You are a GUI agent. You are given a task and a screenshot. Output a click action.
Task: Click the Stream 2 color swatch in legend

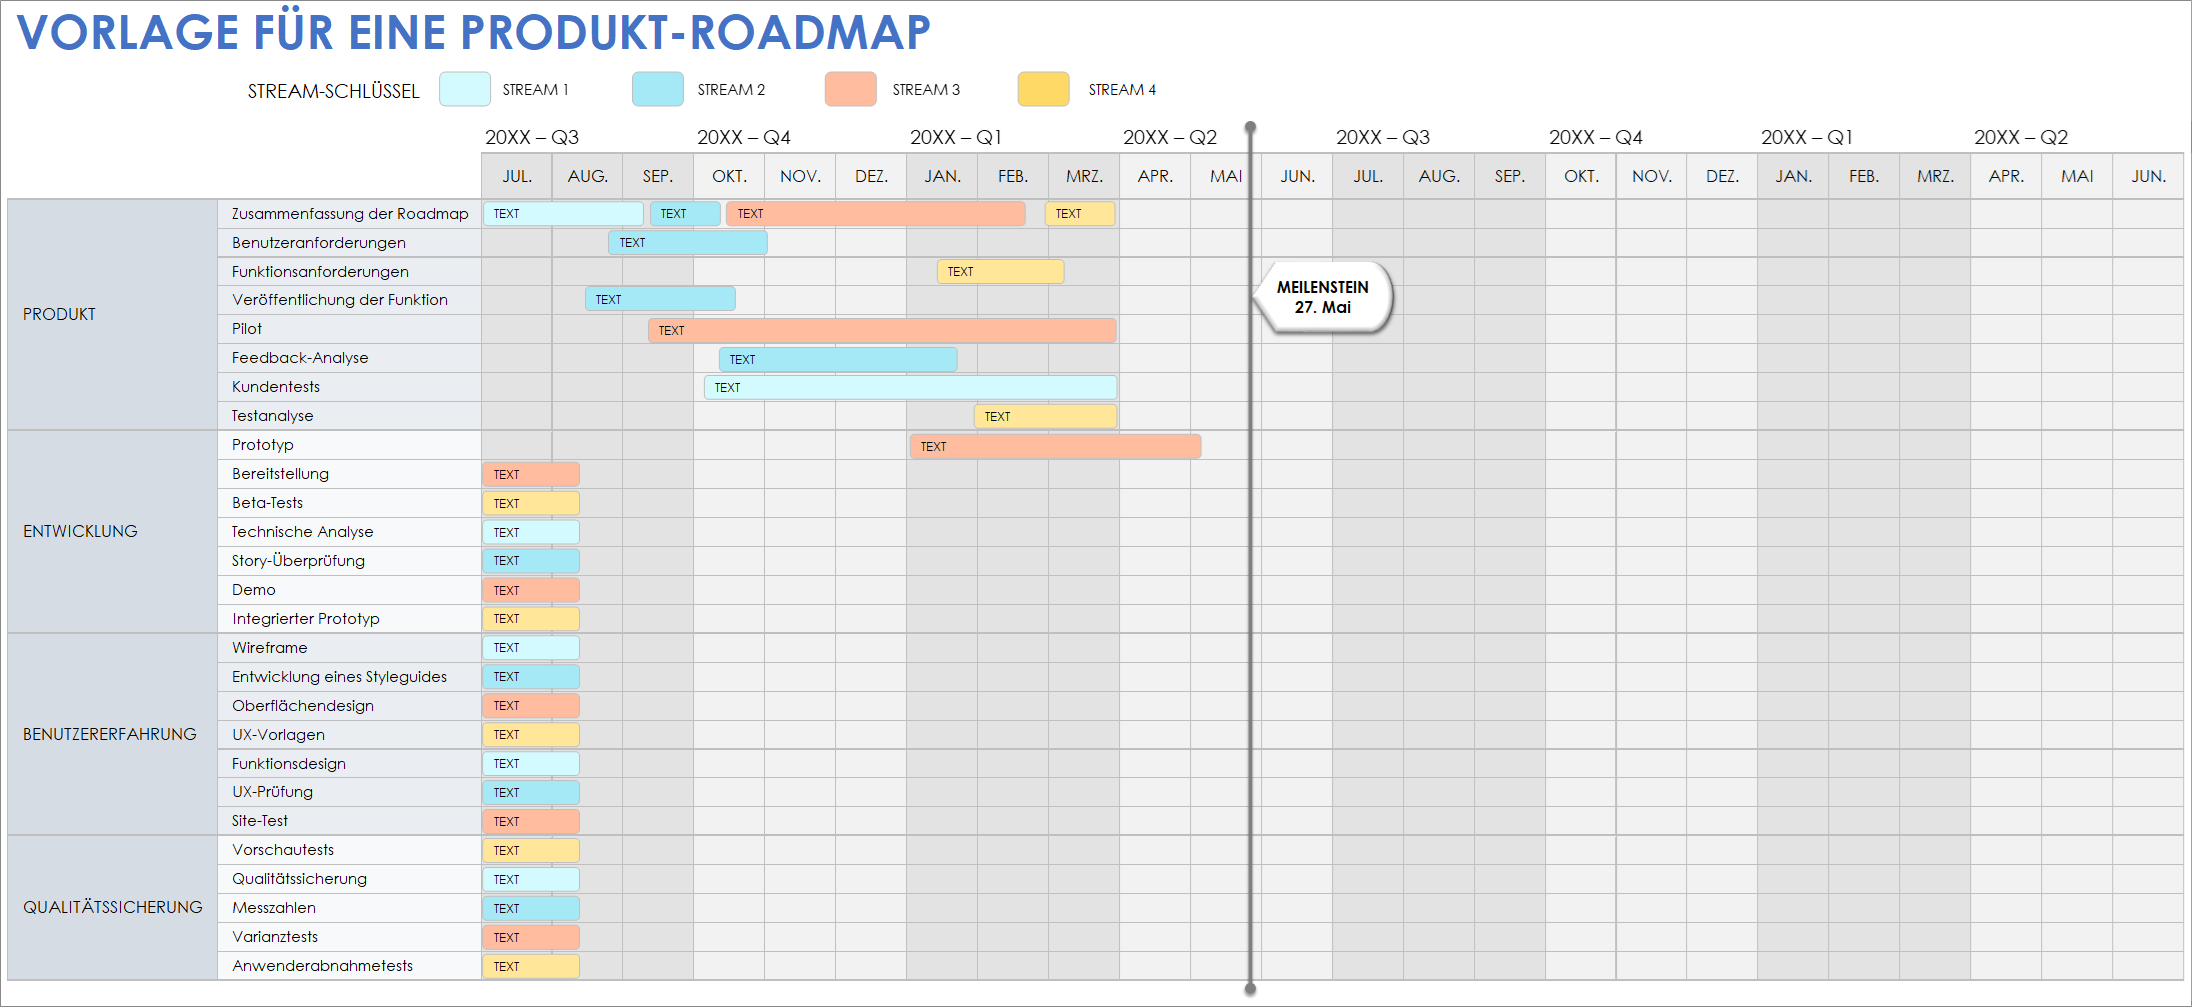click(x=658, y=89)
